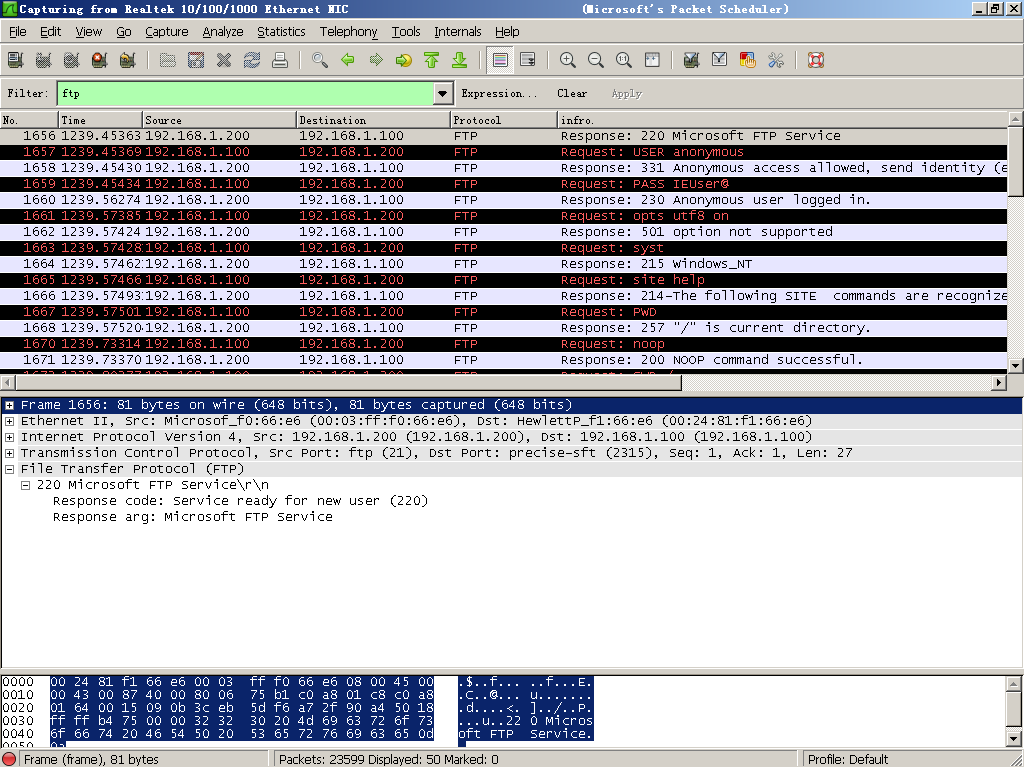The image size is (1024, 768).
Task: Sort packets by Time column header
Action: click(101, 120)
